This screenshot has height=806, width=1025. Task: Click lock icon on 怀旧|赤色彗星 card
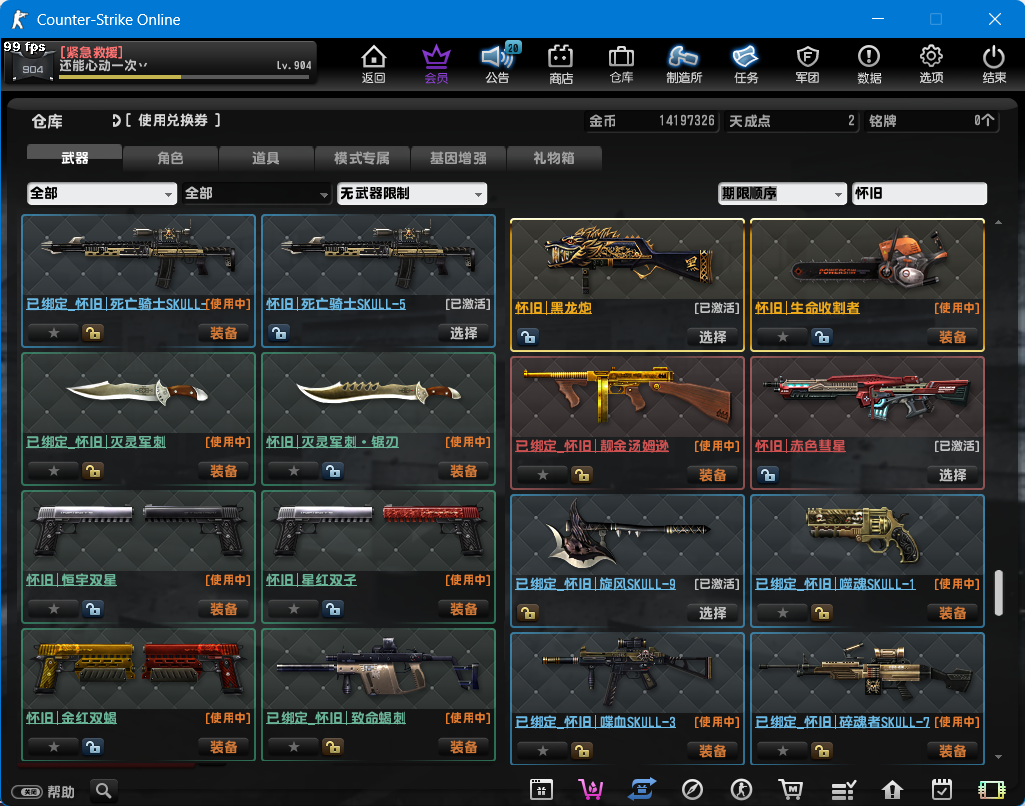pos(768,475)
